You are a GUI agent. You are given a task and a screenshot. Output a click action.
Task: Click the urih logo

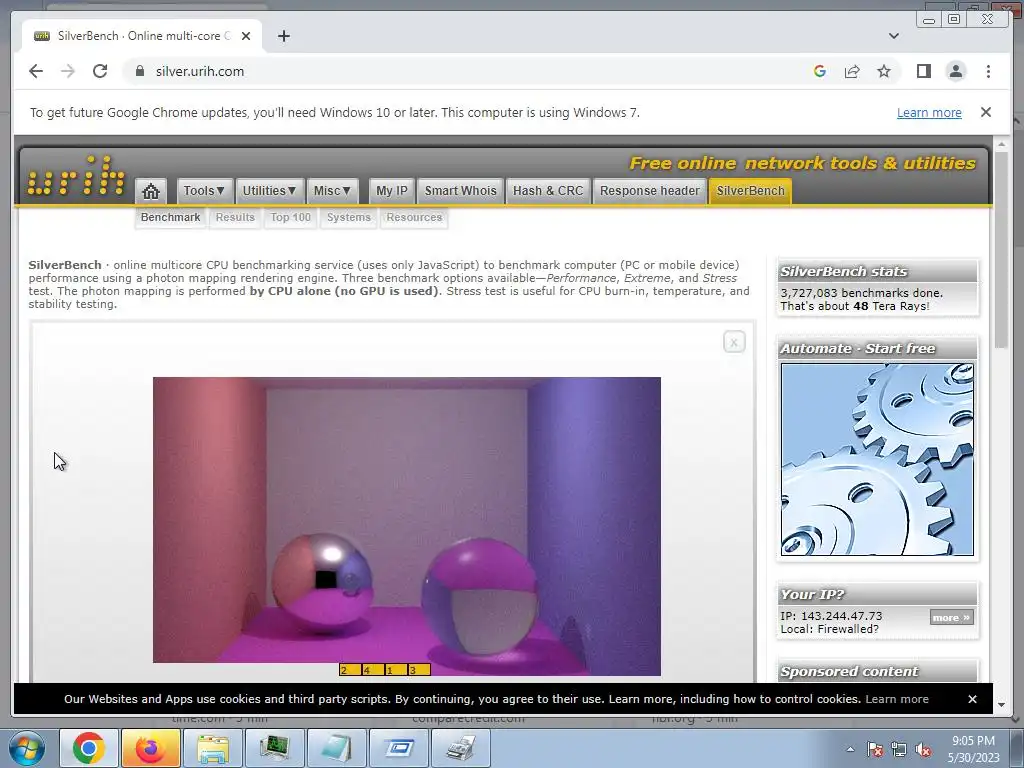pyautogui.click(x=76, y=175)
